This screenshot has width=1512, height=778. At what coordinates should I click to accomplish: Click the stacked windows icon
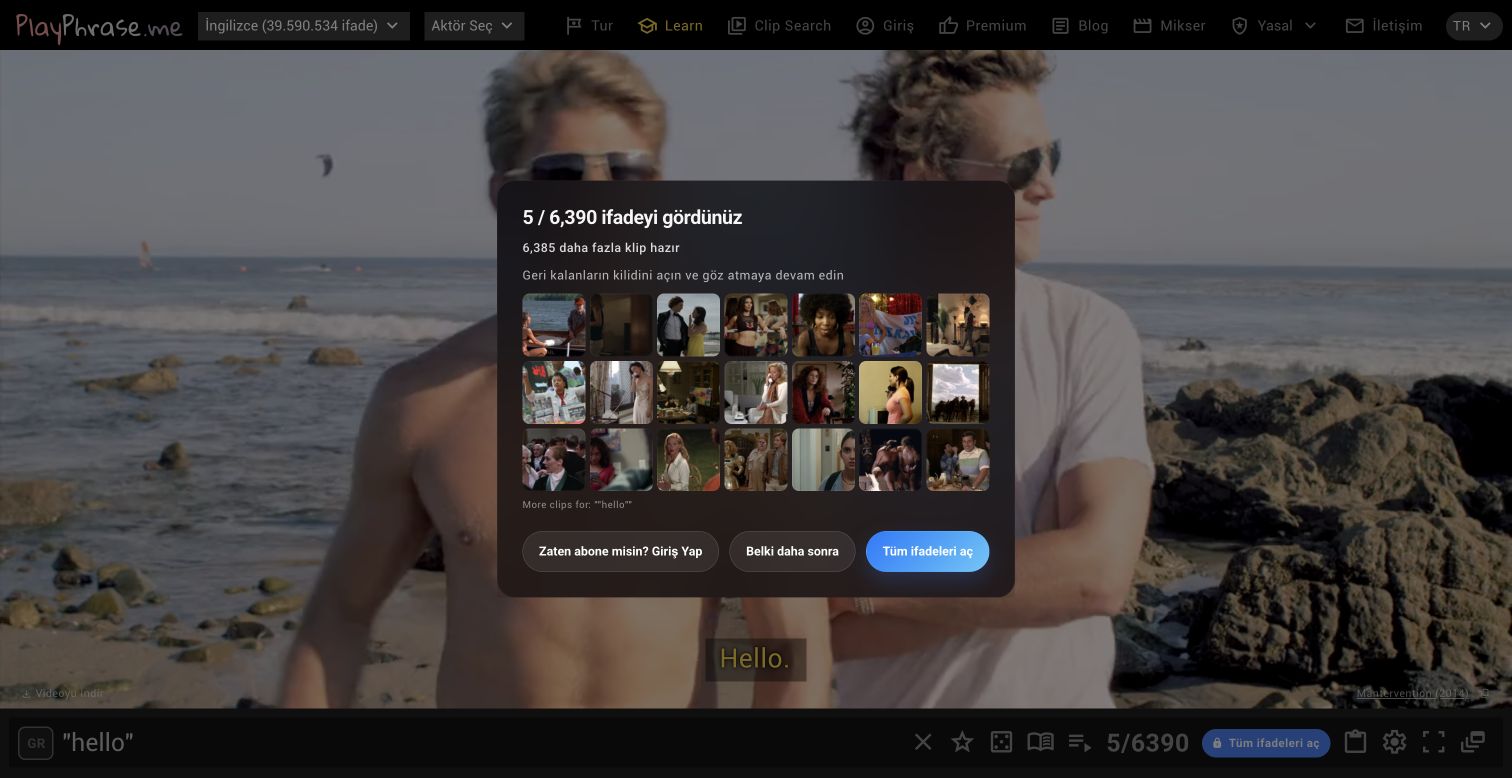1473,742
